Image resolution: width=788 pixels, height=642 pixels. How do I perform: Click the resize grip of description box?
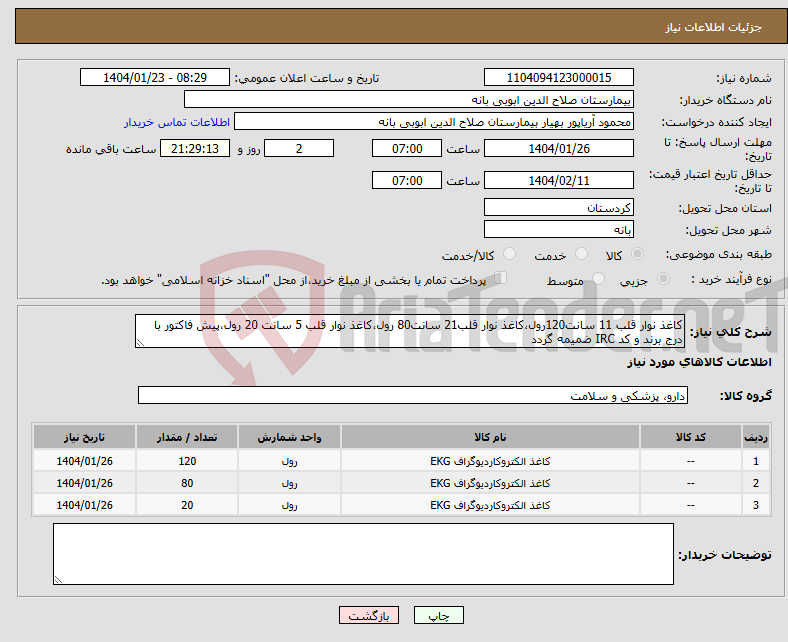[140, 343]
